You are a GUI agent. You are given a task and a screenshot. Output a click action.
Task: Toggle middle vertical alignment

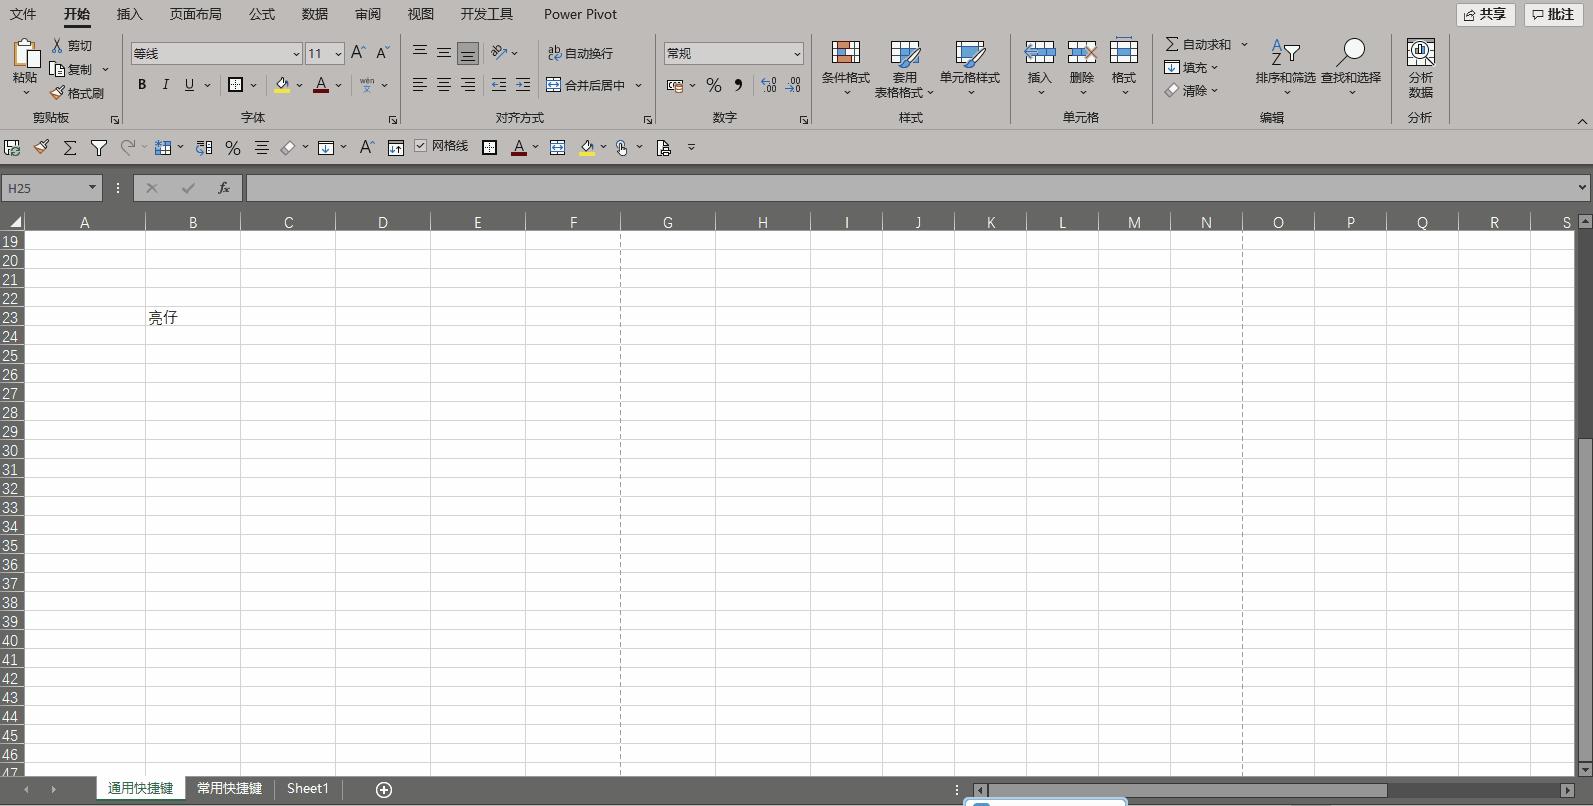click(444, 53)
